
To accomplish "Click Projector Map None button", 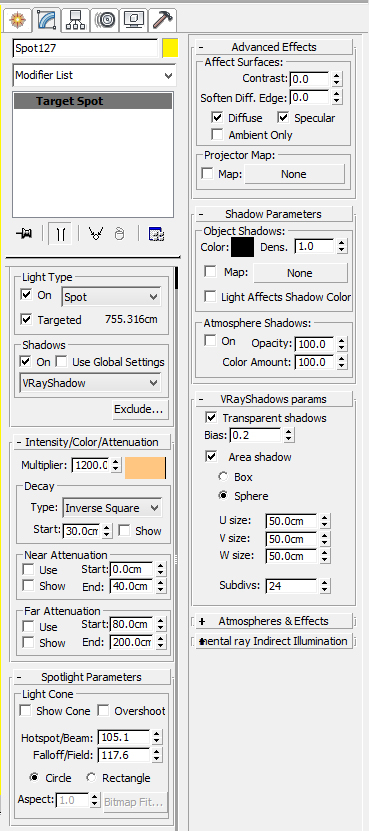I will click(x=294, y=174).
